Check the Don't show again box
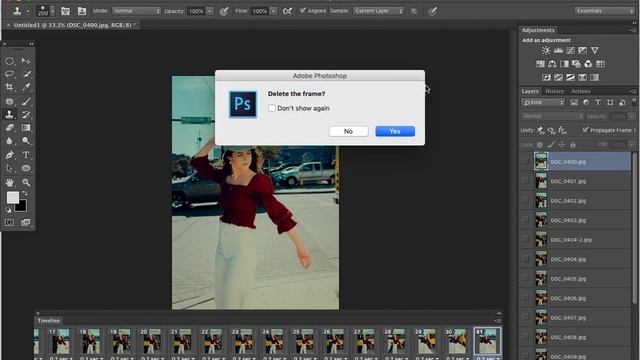640x360 pixels. pos(272,108)
